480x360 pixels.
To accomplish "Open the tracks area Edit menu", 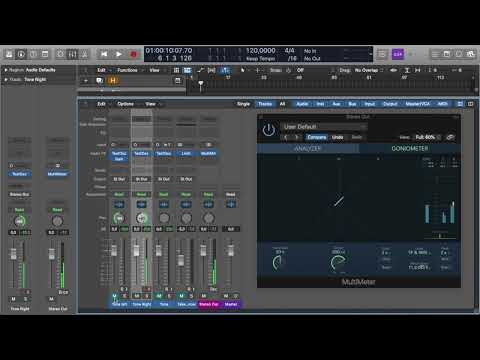I will (x=101, y=70).
